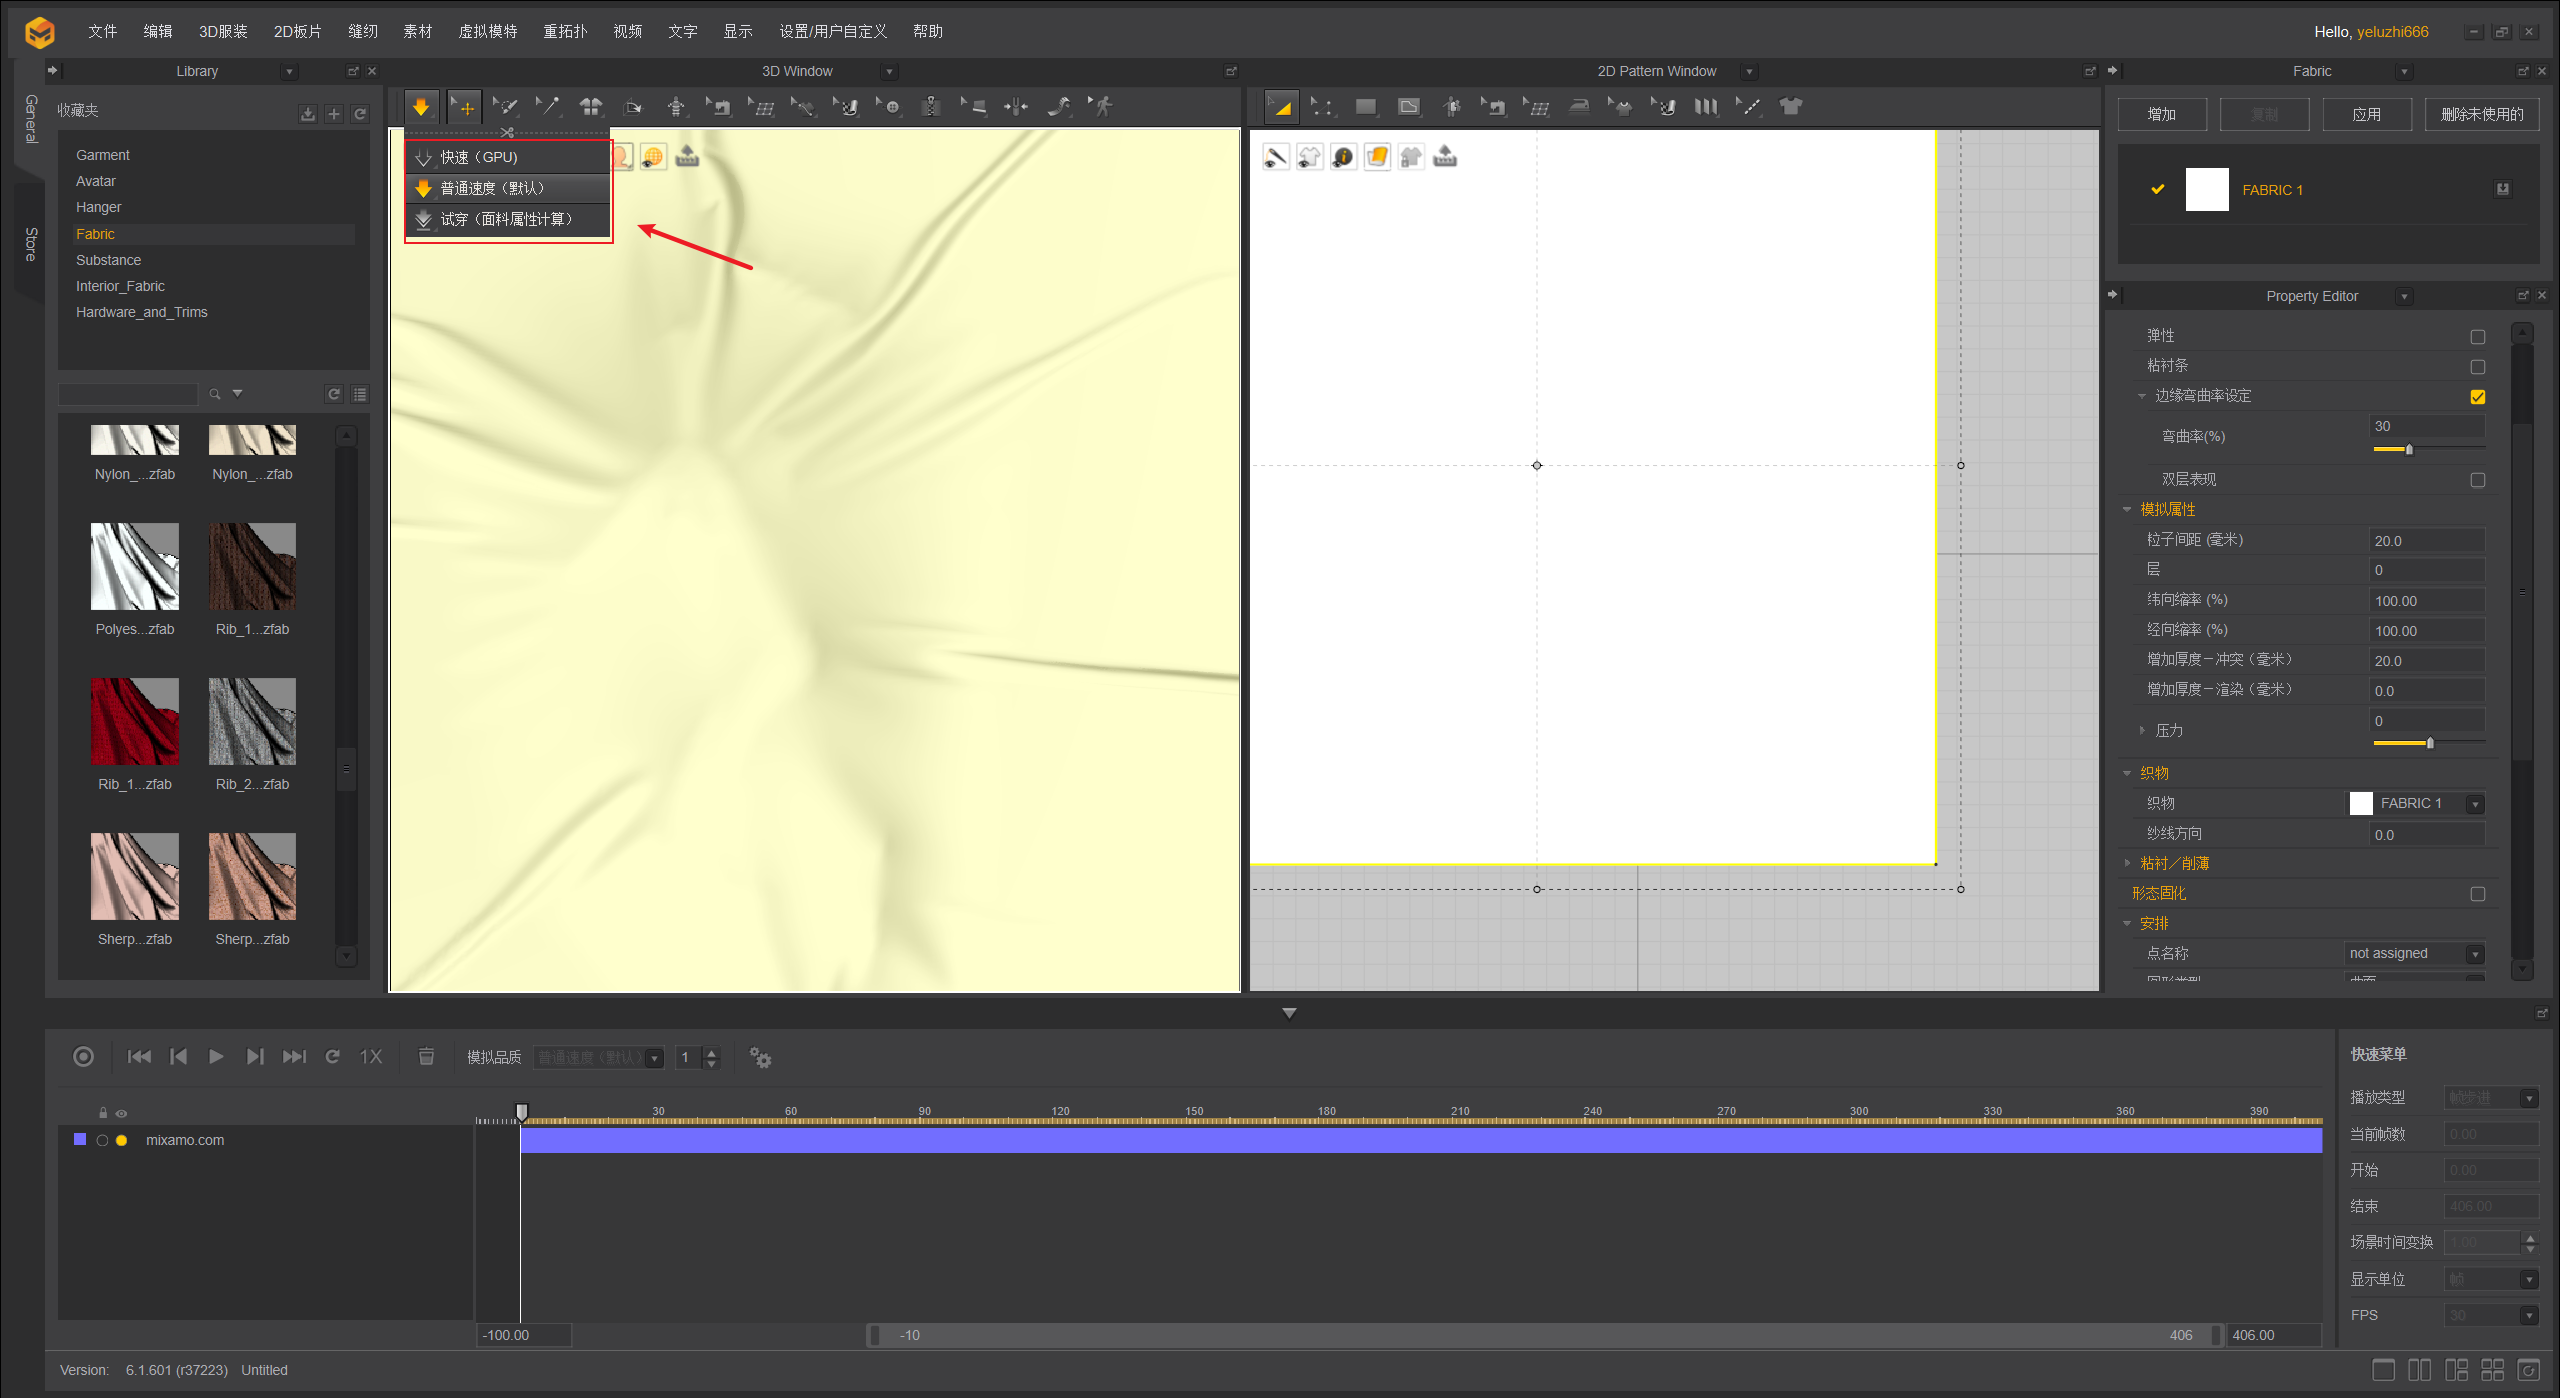Click the yellow down-arrow simulate icon
This screenshot has width=2560, height=1398.
coord(421,106)
